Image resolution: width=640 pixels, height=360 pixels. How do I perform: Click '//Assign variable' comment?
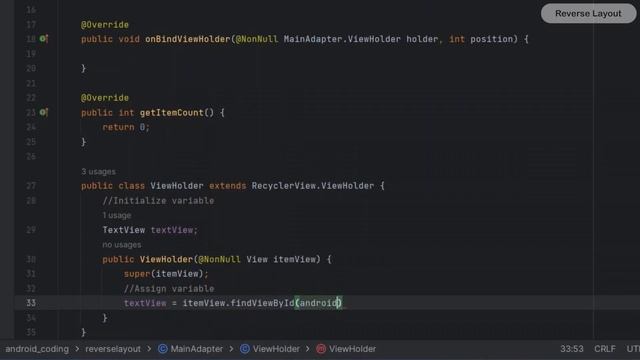169,289
